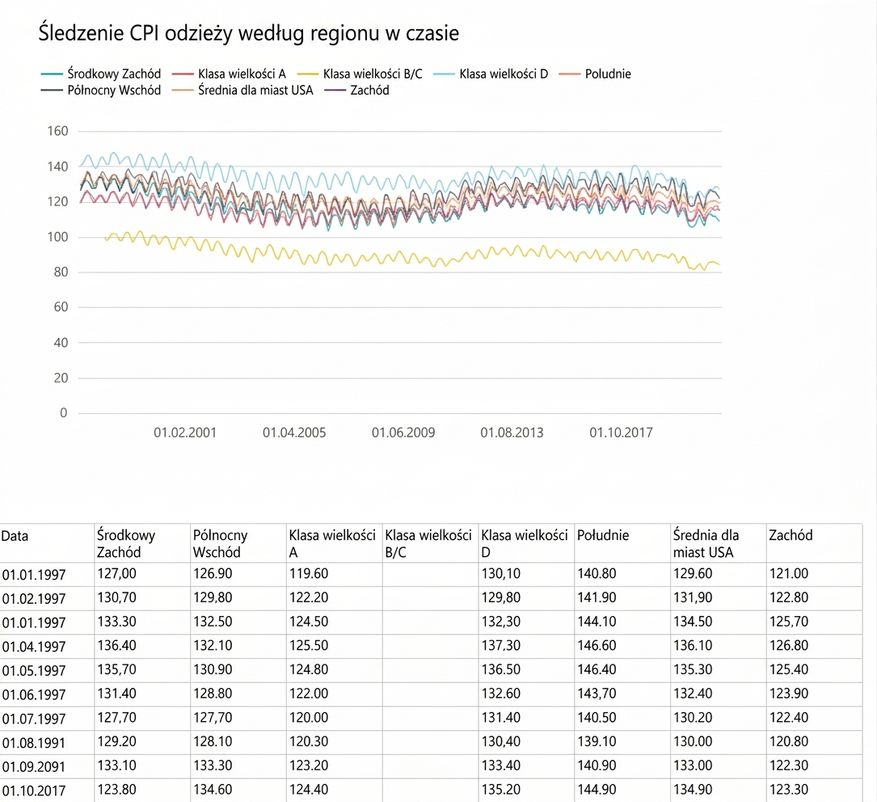Click y-axis label 160
This screenshot has height=802, width=877.
pos(58,131)
